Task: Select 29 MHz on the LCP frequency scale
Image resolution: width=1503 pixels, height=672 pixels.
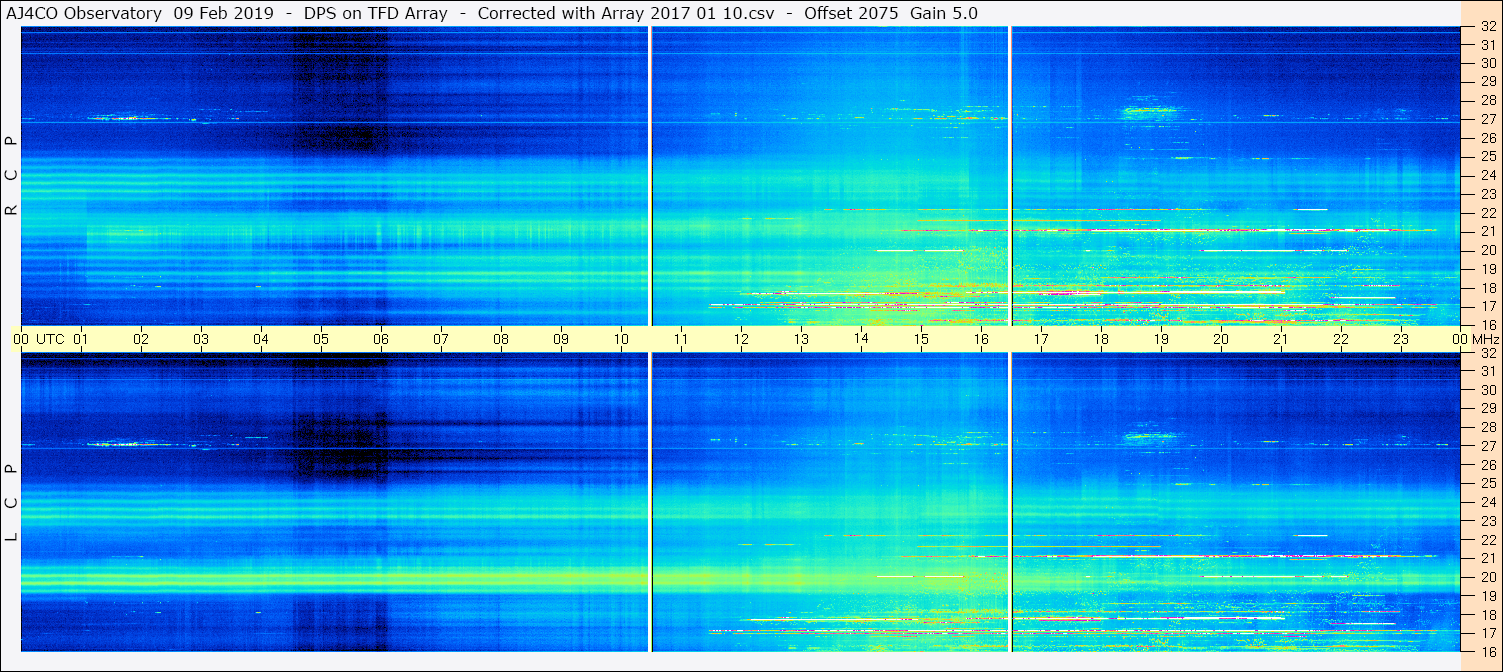Action: (1487, 408)
